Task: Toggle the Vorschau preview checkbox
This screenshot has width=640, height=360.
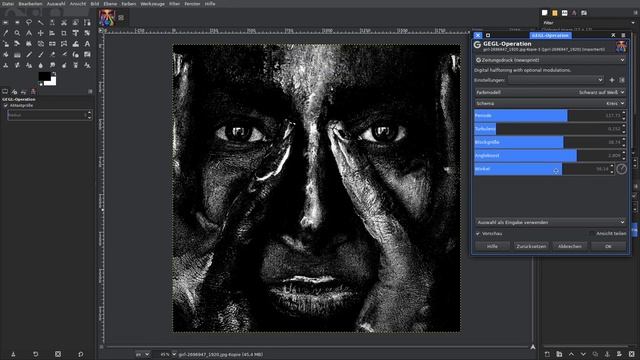Action: coord(478,233)
